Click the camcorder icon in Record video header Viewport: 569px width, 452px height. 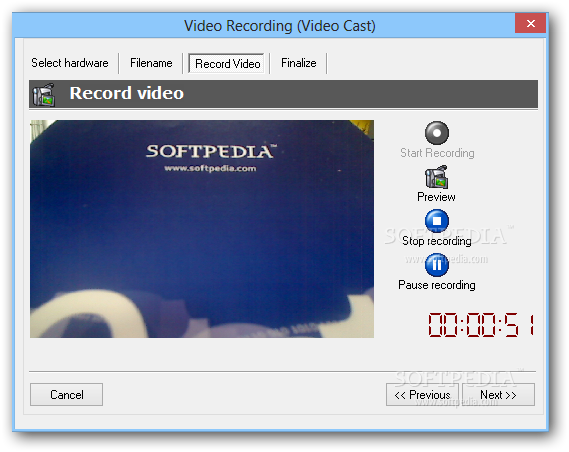[x=44, y=95]
